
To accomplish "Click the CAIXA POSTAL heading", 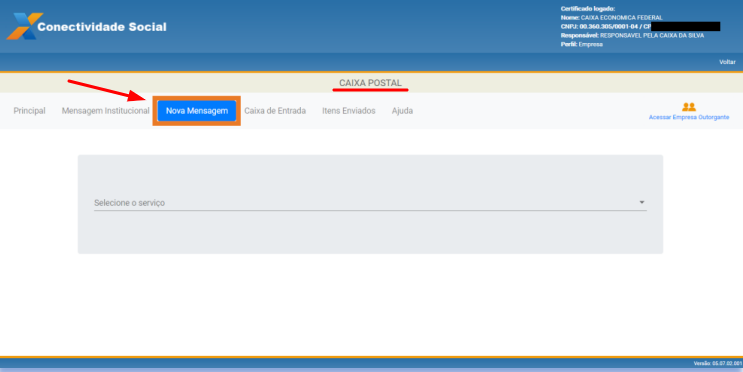I will [370, 83].
